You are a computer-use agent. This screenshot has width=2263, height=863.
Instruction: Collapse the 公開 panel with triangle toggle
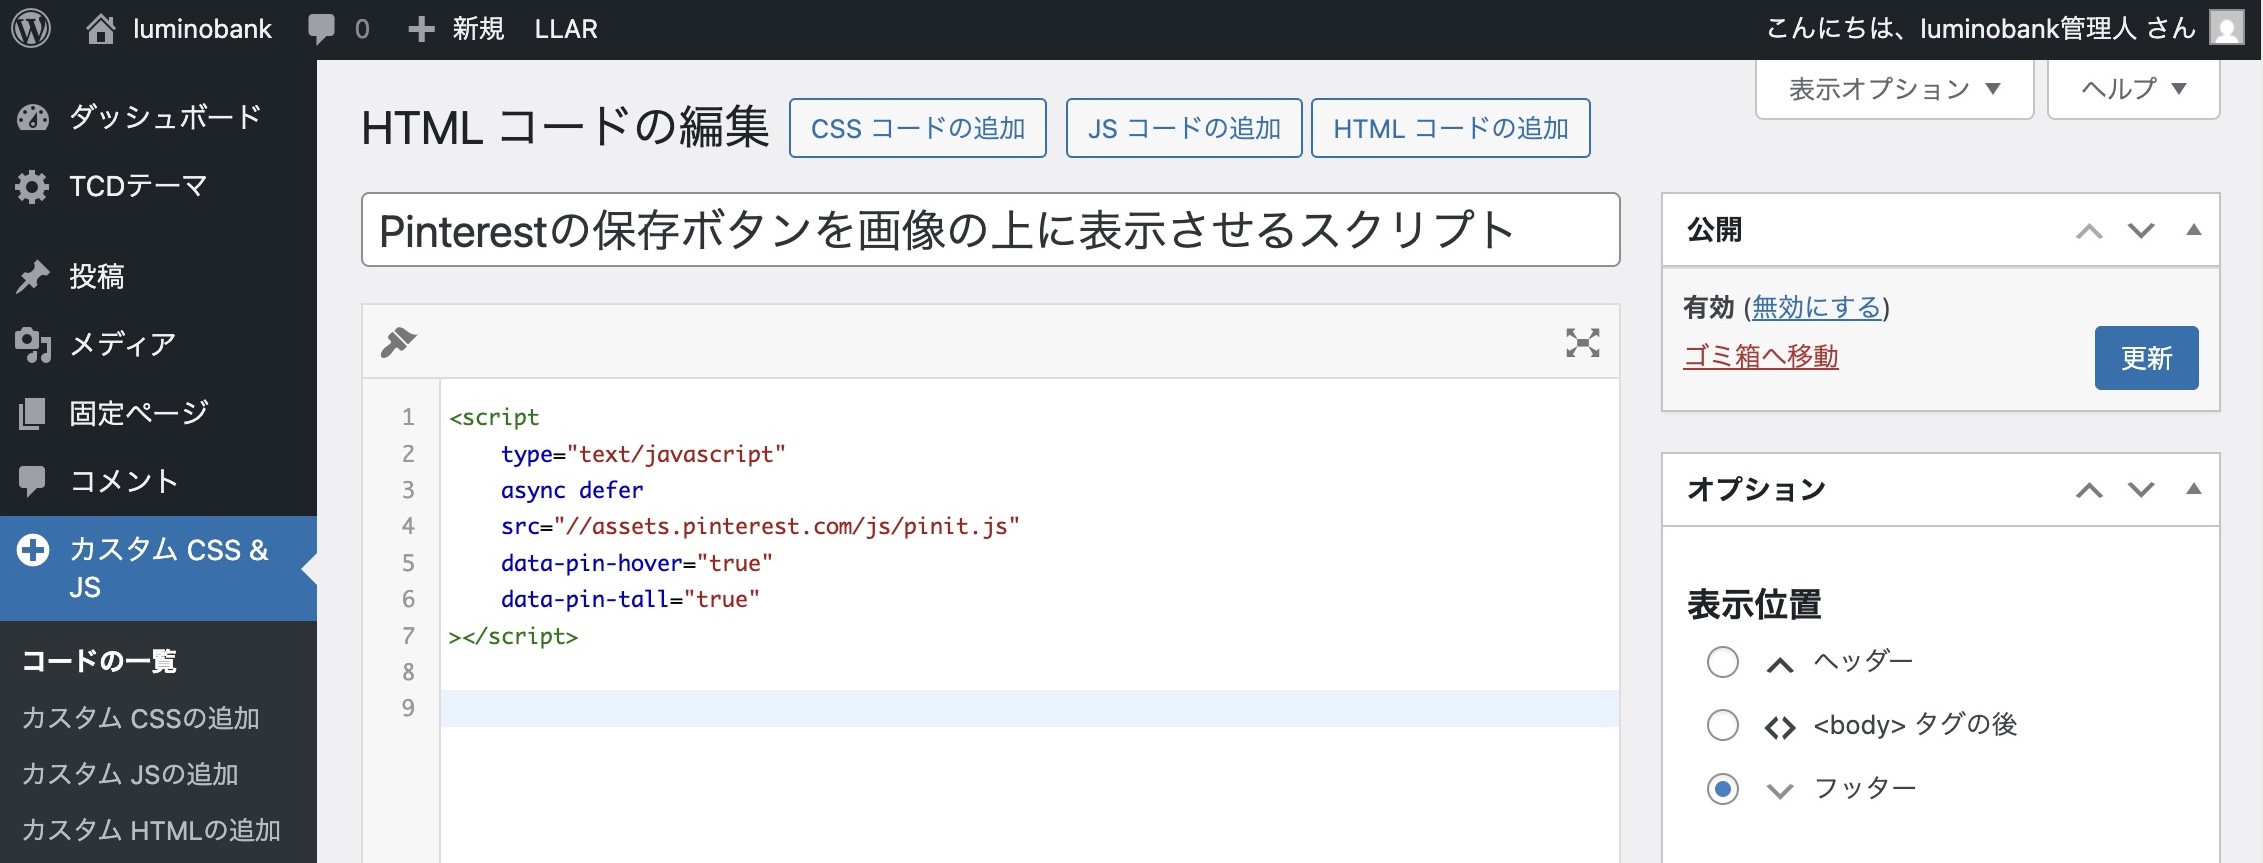(2193, 230)
